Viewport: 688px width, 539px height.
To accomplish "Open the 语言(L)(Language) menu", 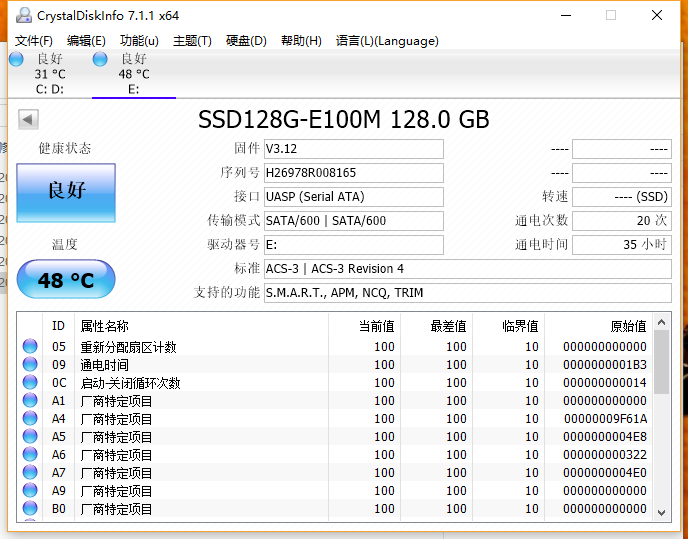I will click(x=387, y=41).
